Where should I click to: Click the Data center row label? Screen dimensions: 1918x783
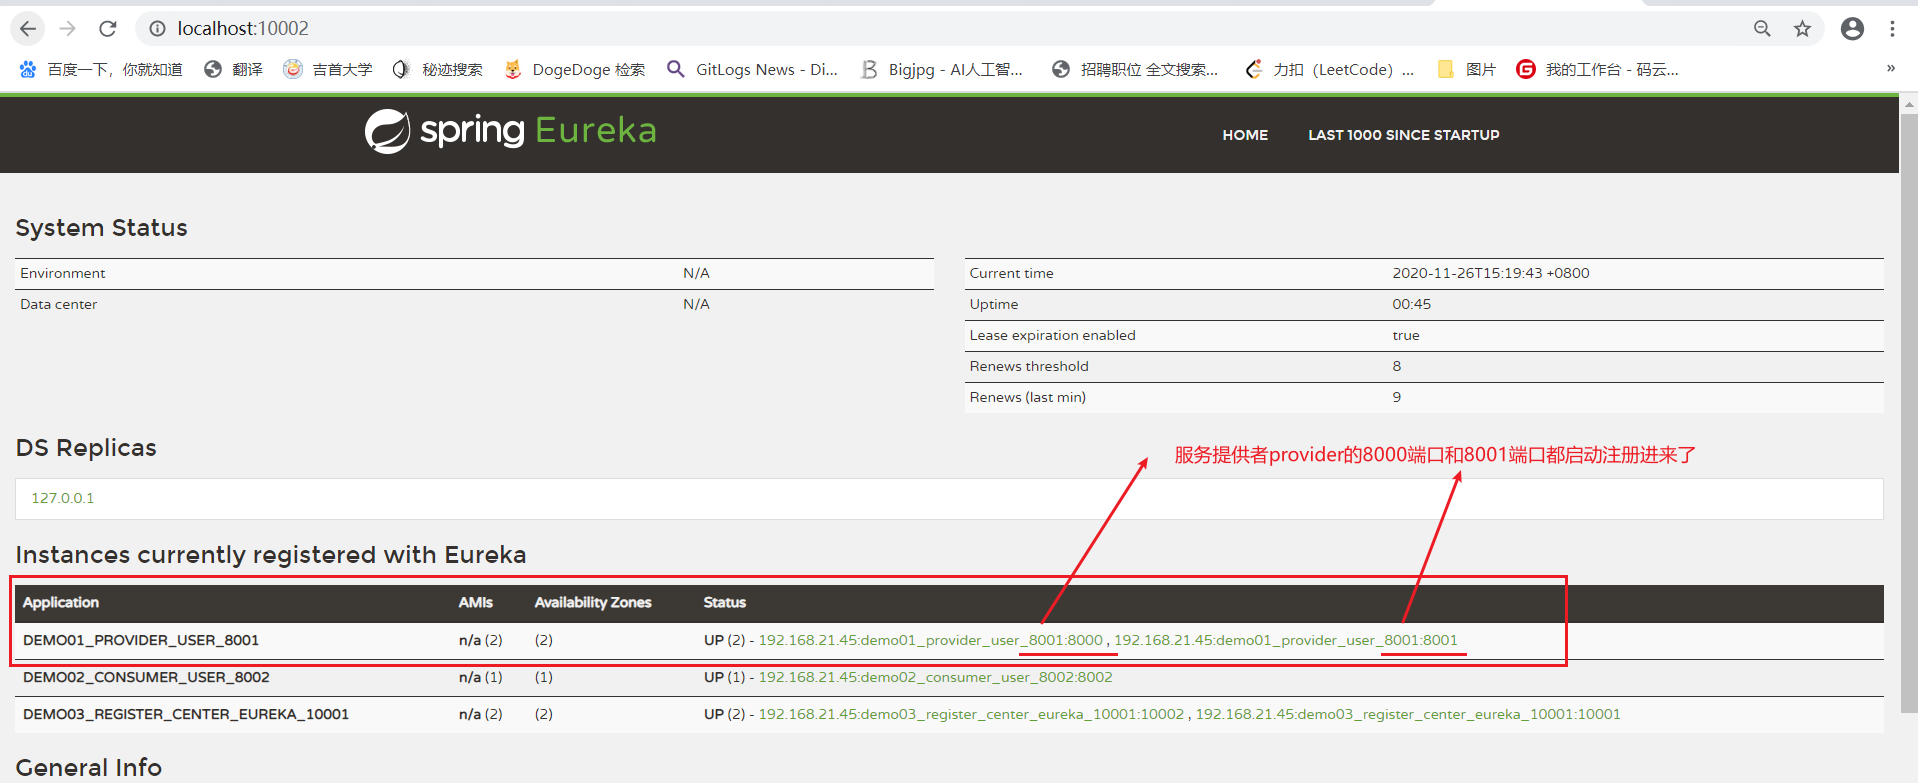(x=58, y=304)
